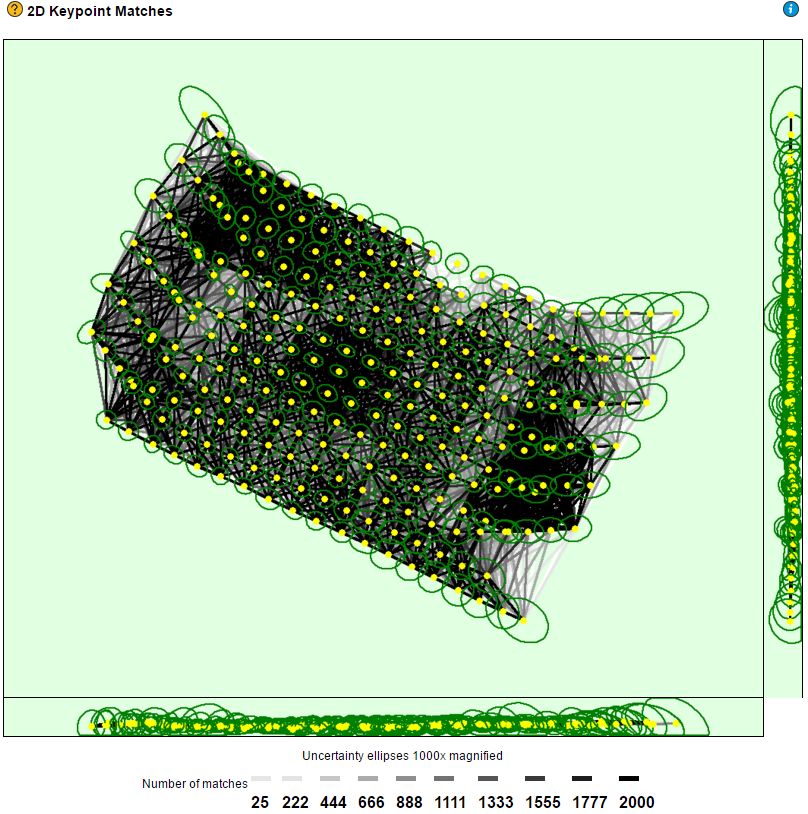Click the 'Uncertainty ellipses 1000x magnified' caption
The height and width of the screenshot is (814, 808).
402,755
